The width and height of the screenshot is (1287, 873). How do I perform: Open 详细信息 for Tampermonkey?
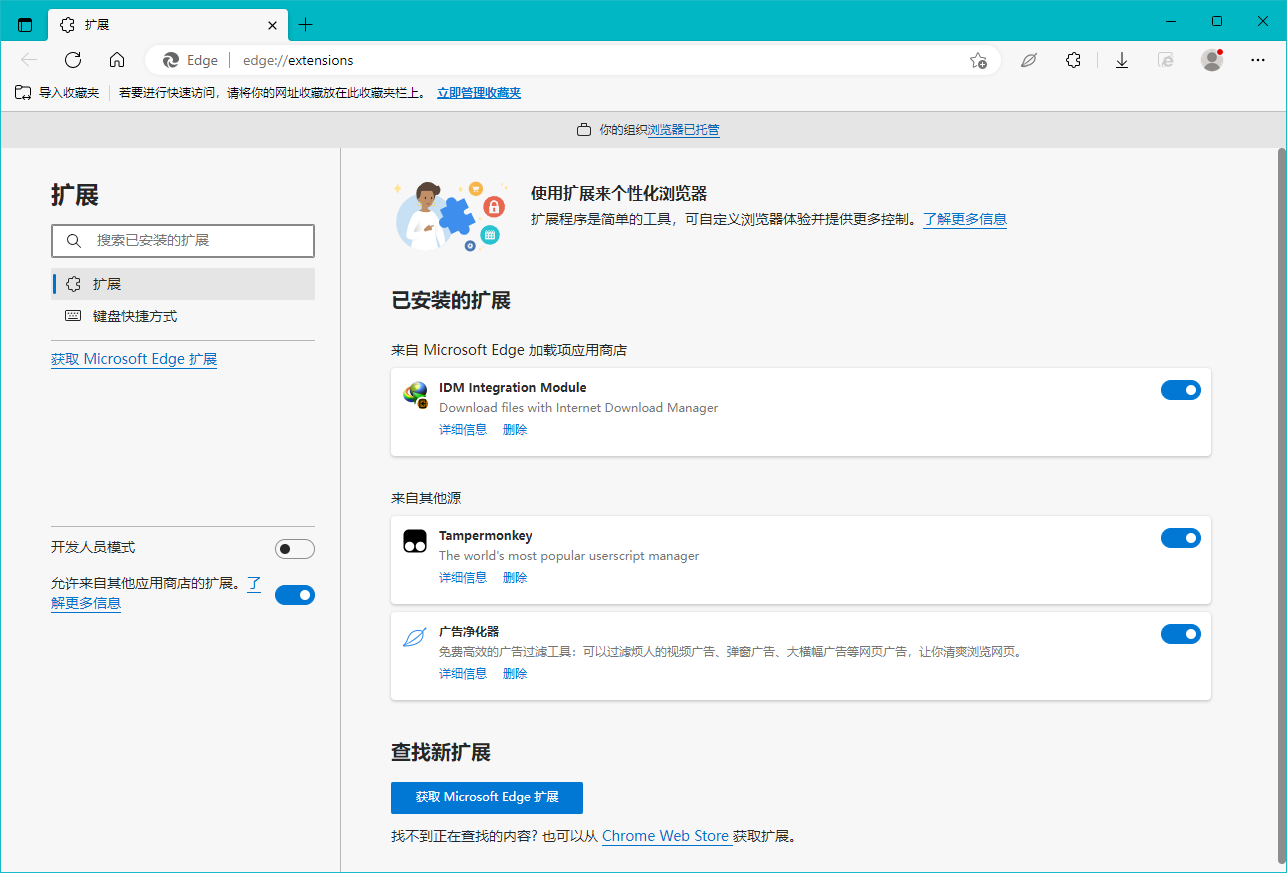point(463,578)
